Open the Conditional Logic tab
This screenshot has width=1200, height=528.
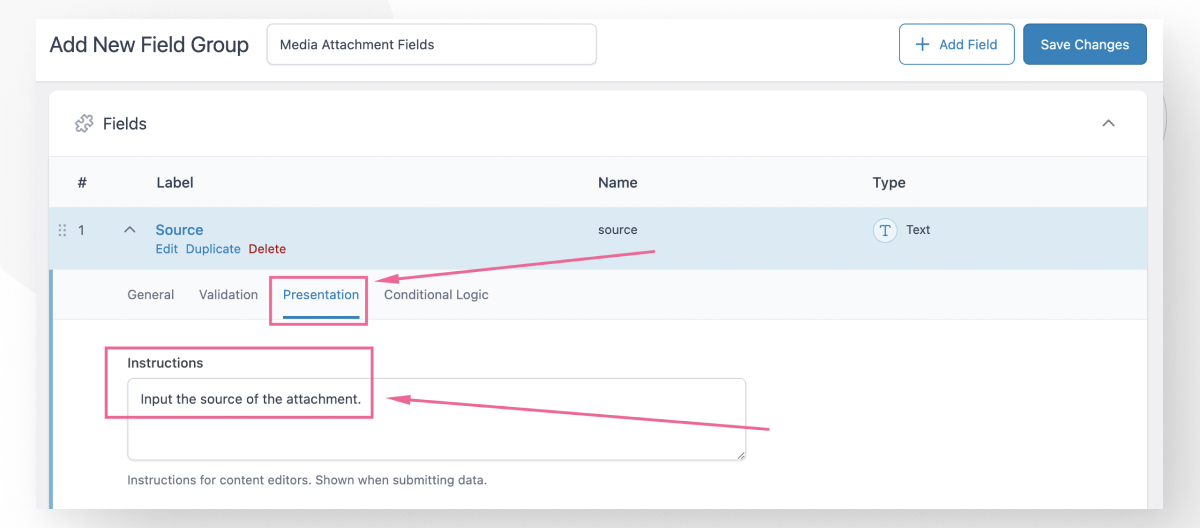[436, 295]
